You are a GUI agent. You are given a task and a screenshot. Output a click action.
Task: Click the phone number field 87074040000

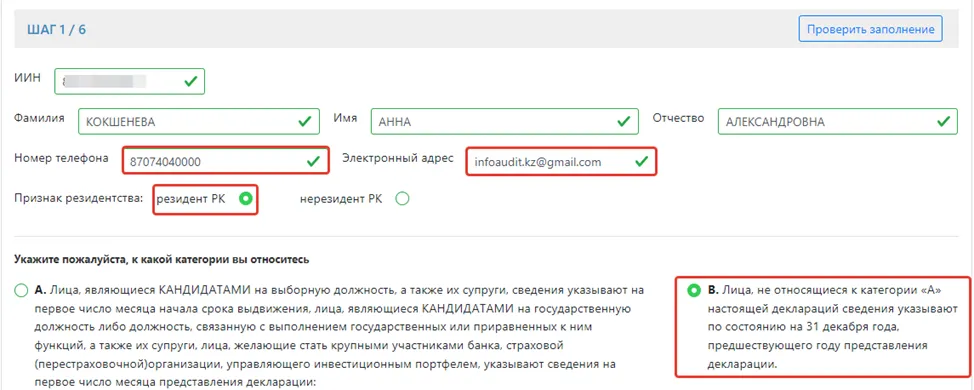pos(225,161)
